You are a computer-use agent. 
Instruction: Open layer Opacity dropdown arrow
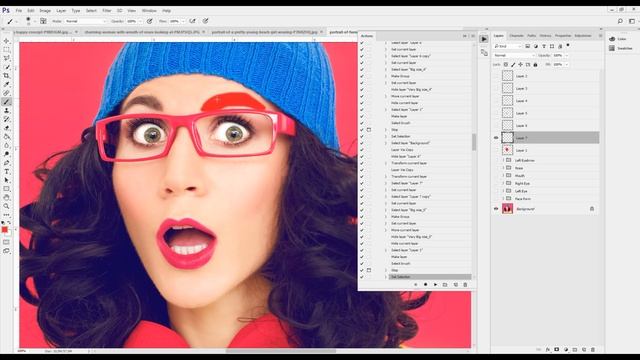(566, 55)
